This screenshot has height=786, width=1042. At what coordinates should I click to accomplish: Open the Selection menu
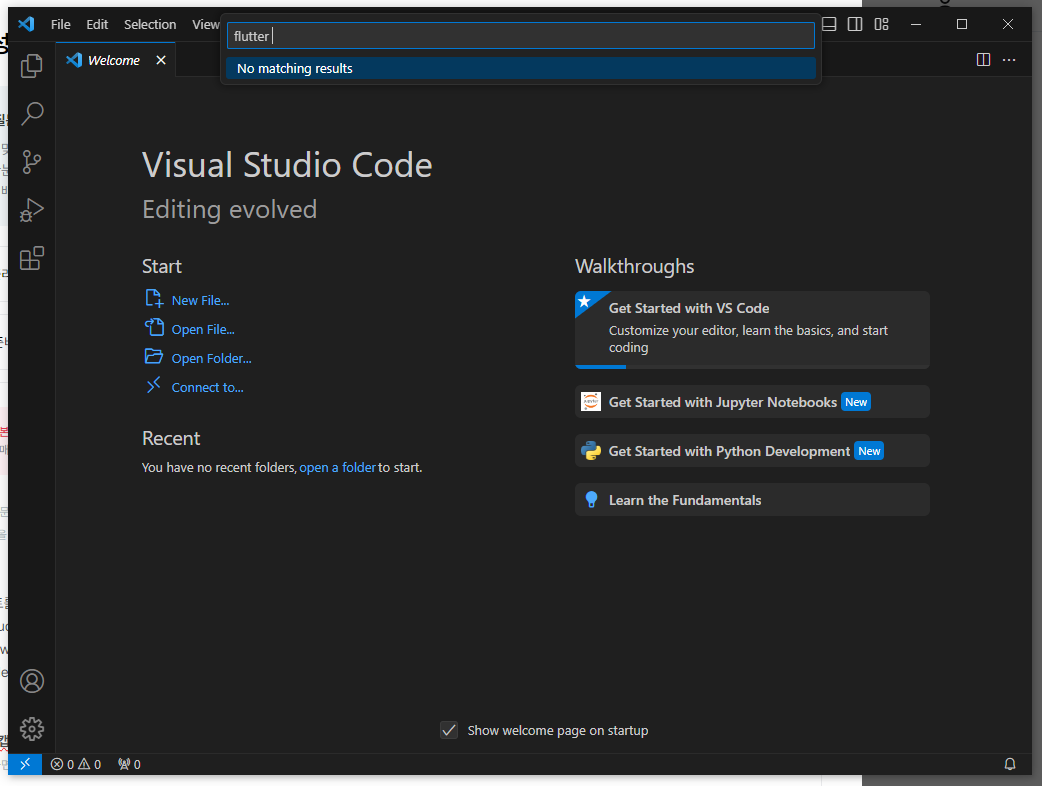(150, 25)
